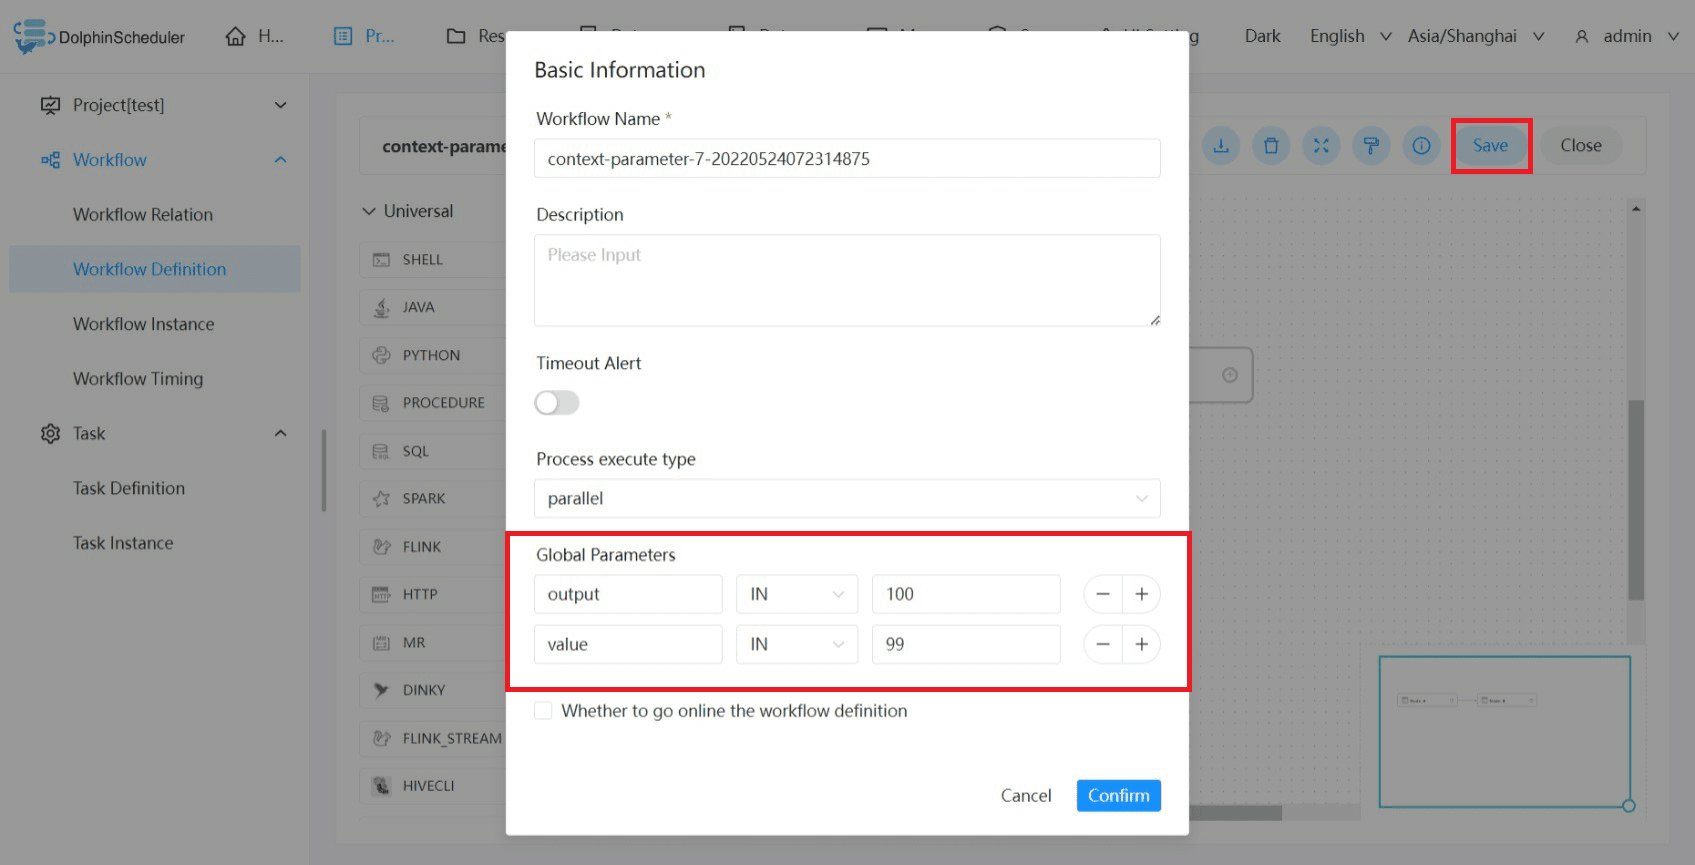Image resolution: width=1695 pixels, height=865 pixels.
Task: Click the canvas vertical scrollbar thumb
Action: point(1636,500)
